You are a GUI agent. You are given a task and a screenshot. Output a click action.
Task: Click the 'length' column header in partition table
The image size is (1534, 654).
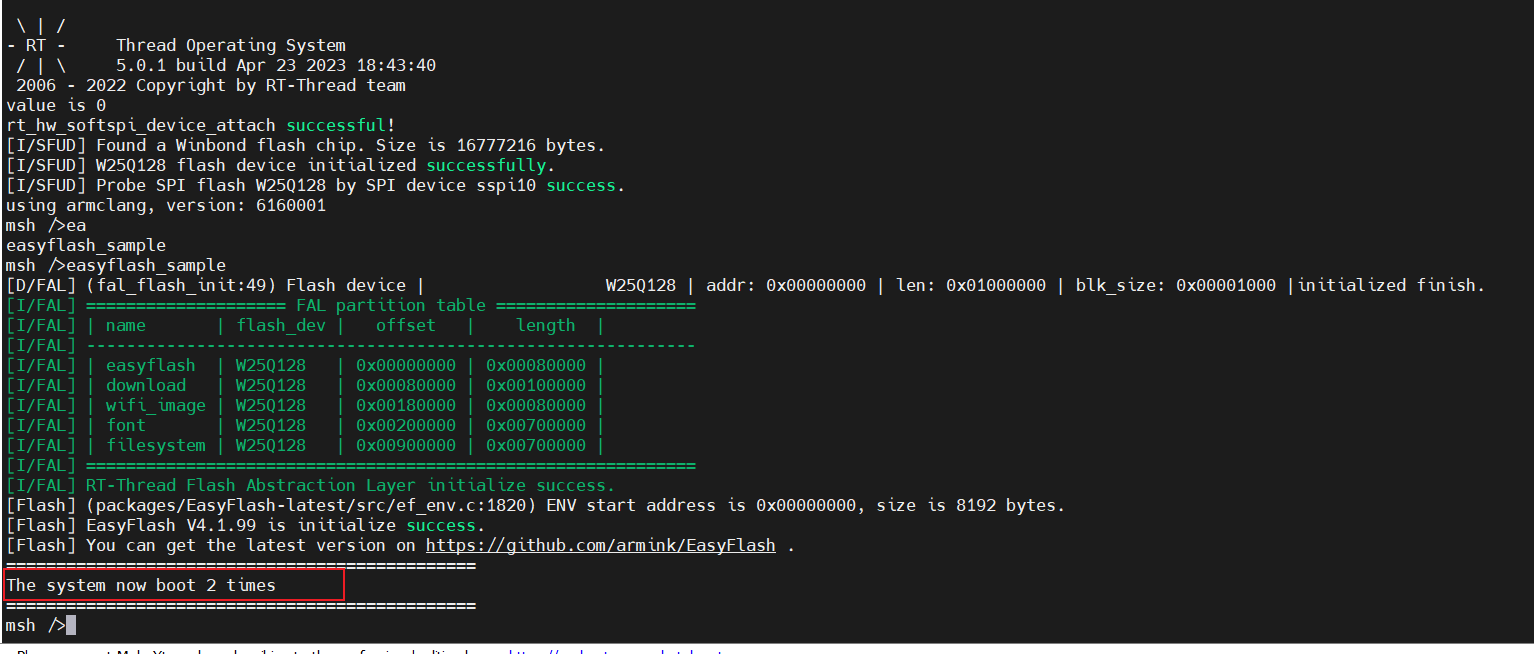coord(546,326)
